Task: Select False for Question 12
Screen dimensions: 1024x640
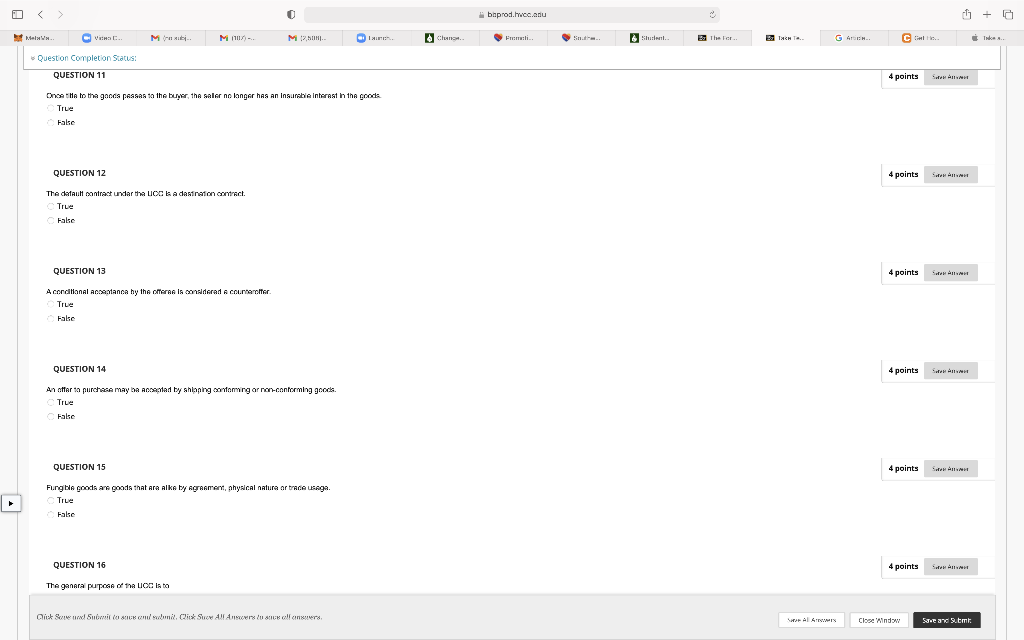Action: click(50, 221)
